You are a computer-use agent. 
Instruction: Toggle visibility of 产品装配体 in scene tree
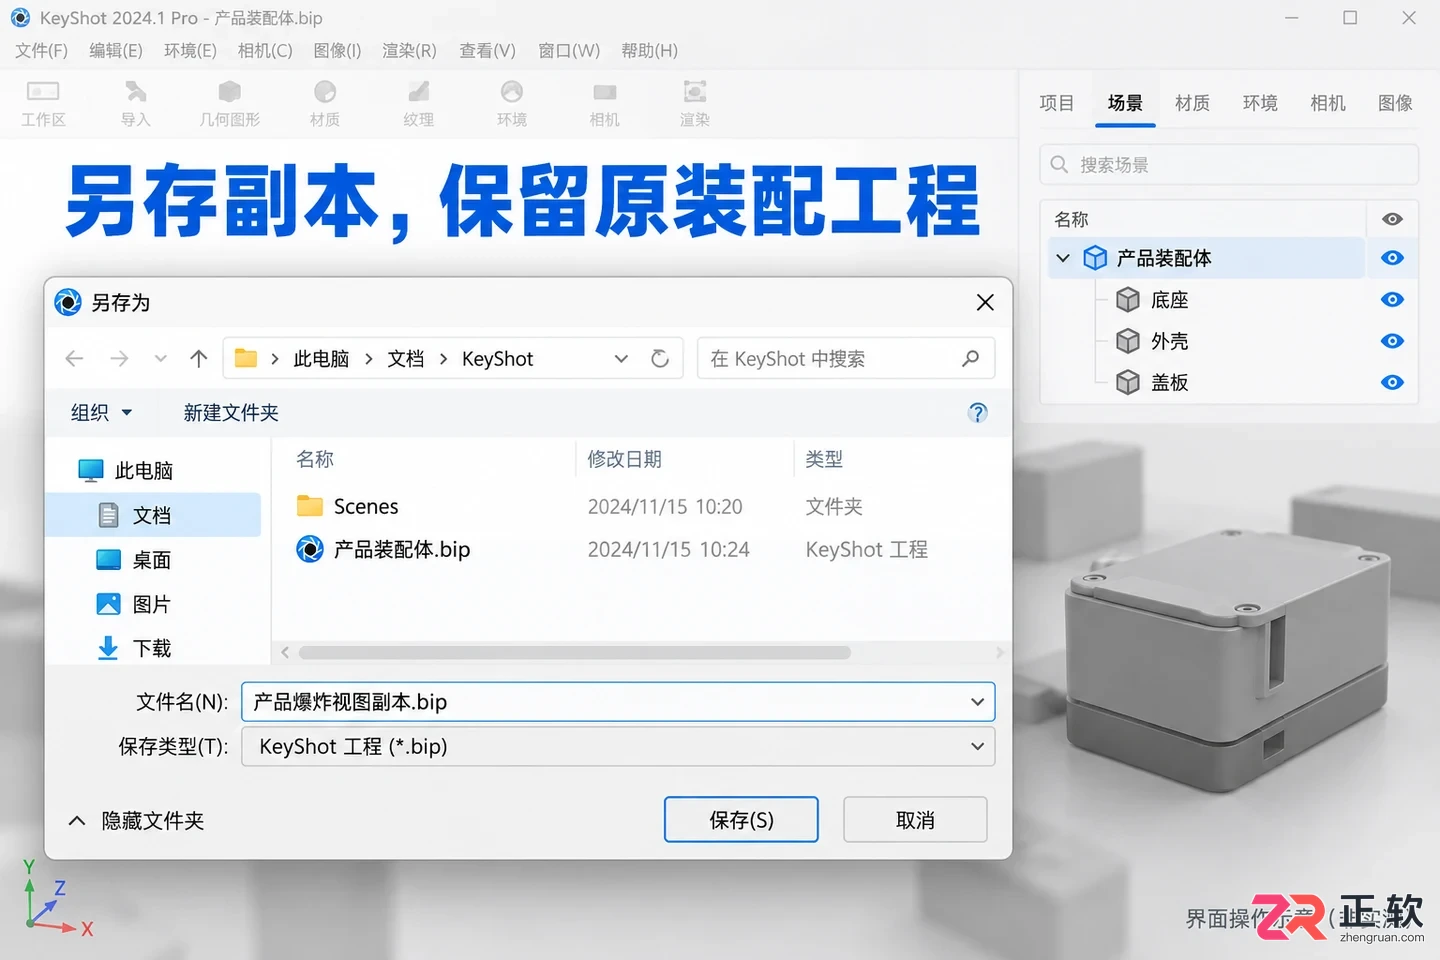[1392, 258]
